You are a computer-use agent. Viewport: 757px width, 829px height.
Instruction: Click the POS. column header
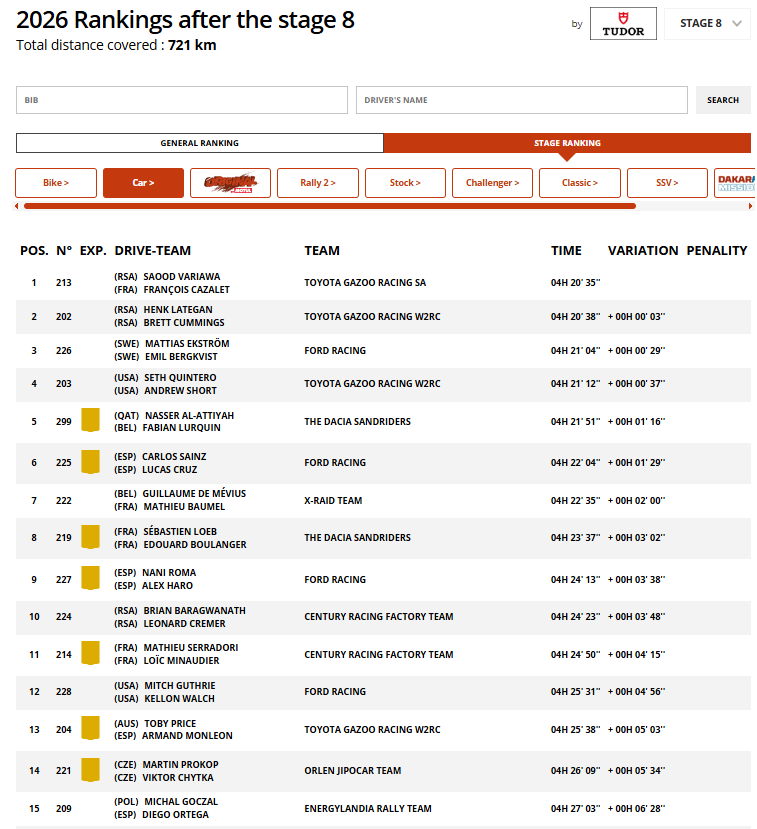pos(34,251)
